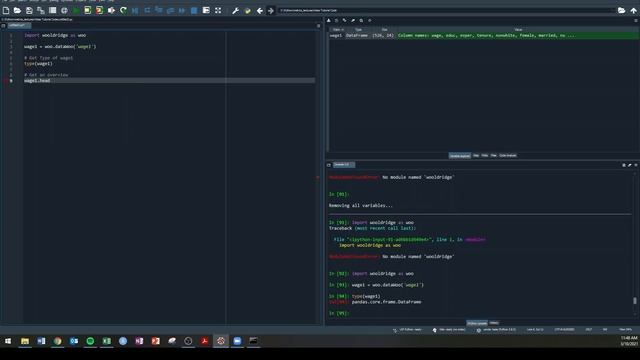Switch to the IPython console tab
The image size is (640, 360).
click(477, 323)
